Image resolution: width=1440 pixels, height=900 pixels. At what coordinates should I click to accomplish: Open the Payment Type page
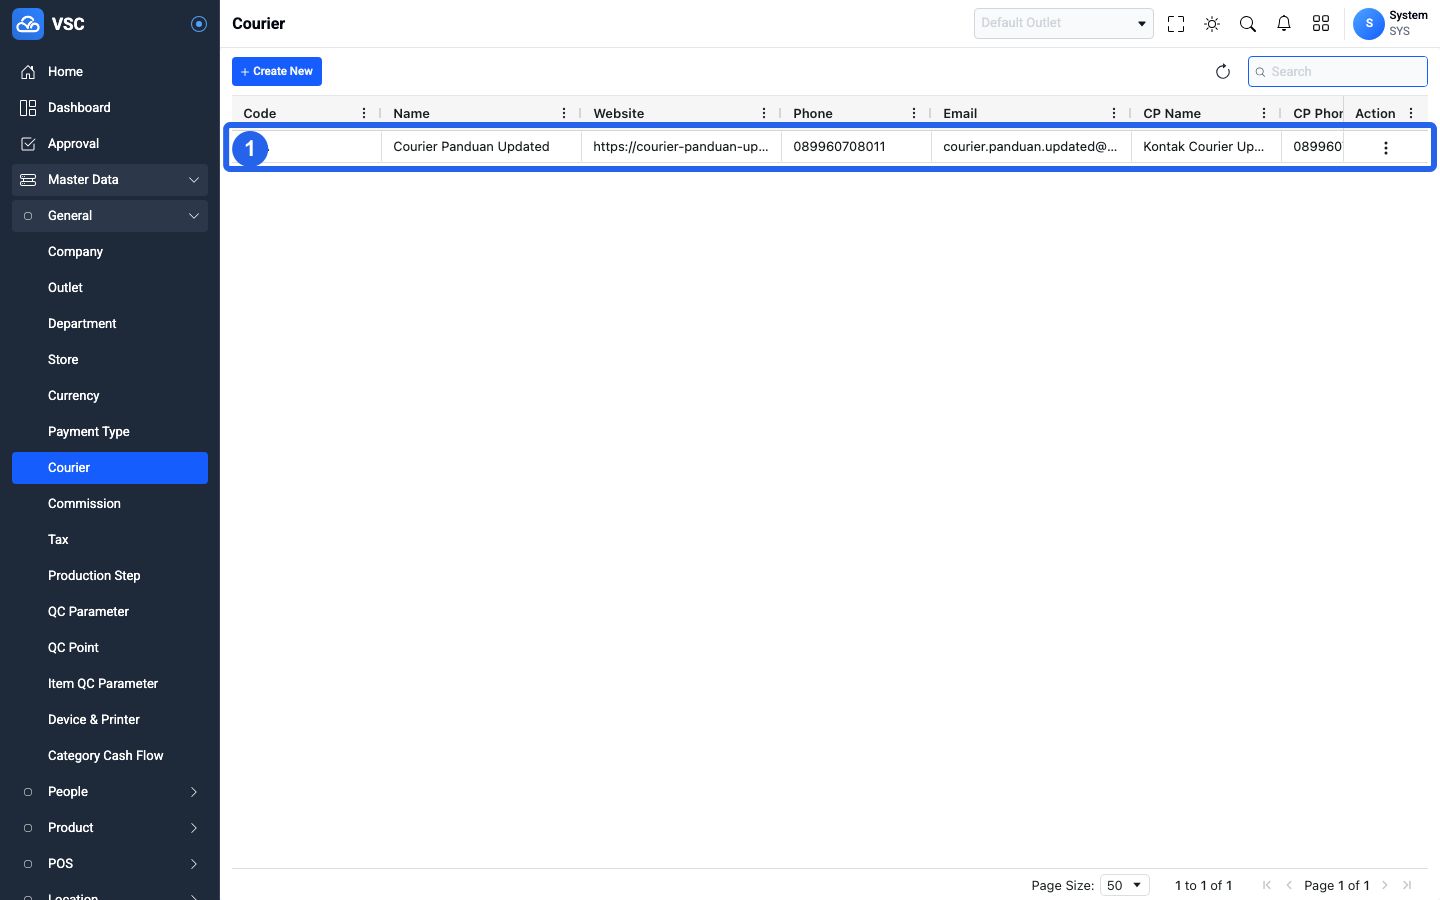(110, 432)
